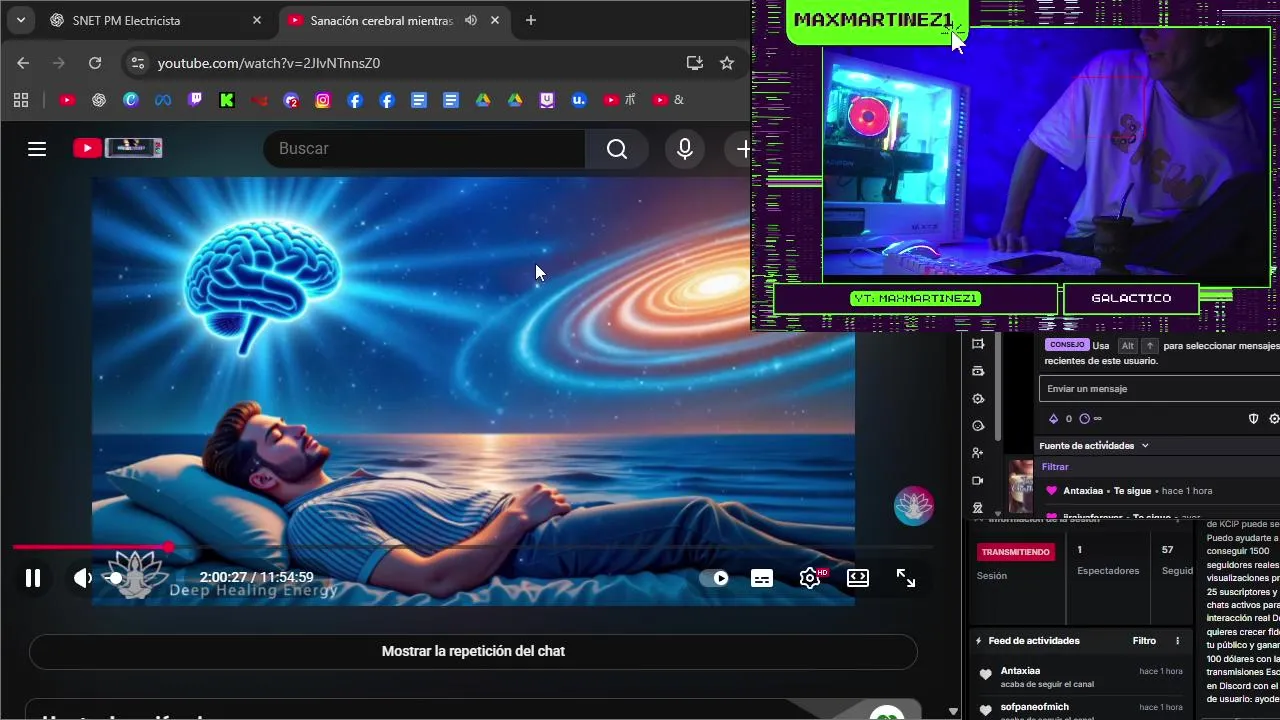Open the Filtro option in Feed de actividades
The height and width of the screenshot is (720, 1280).
tap(1144, 641)
